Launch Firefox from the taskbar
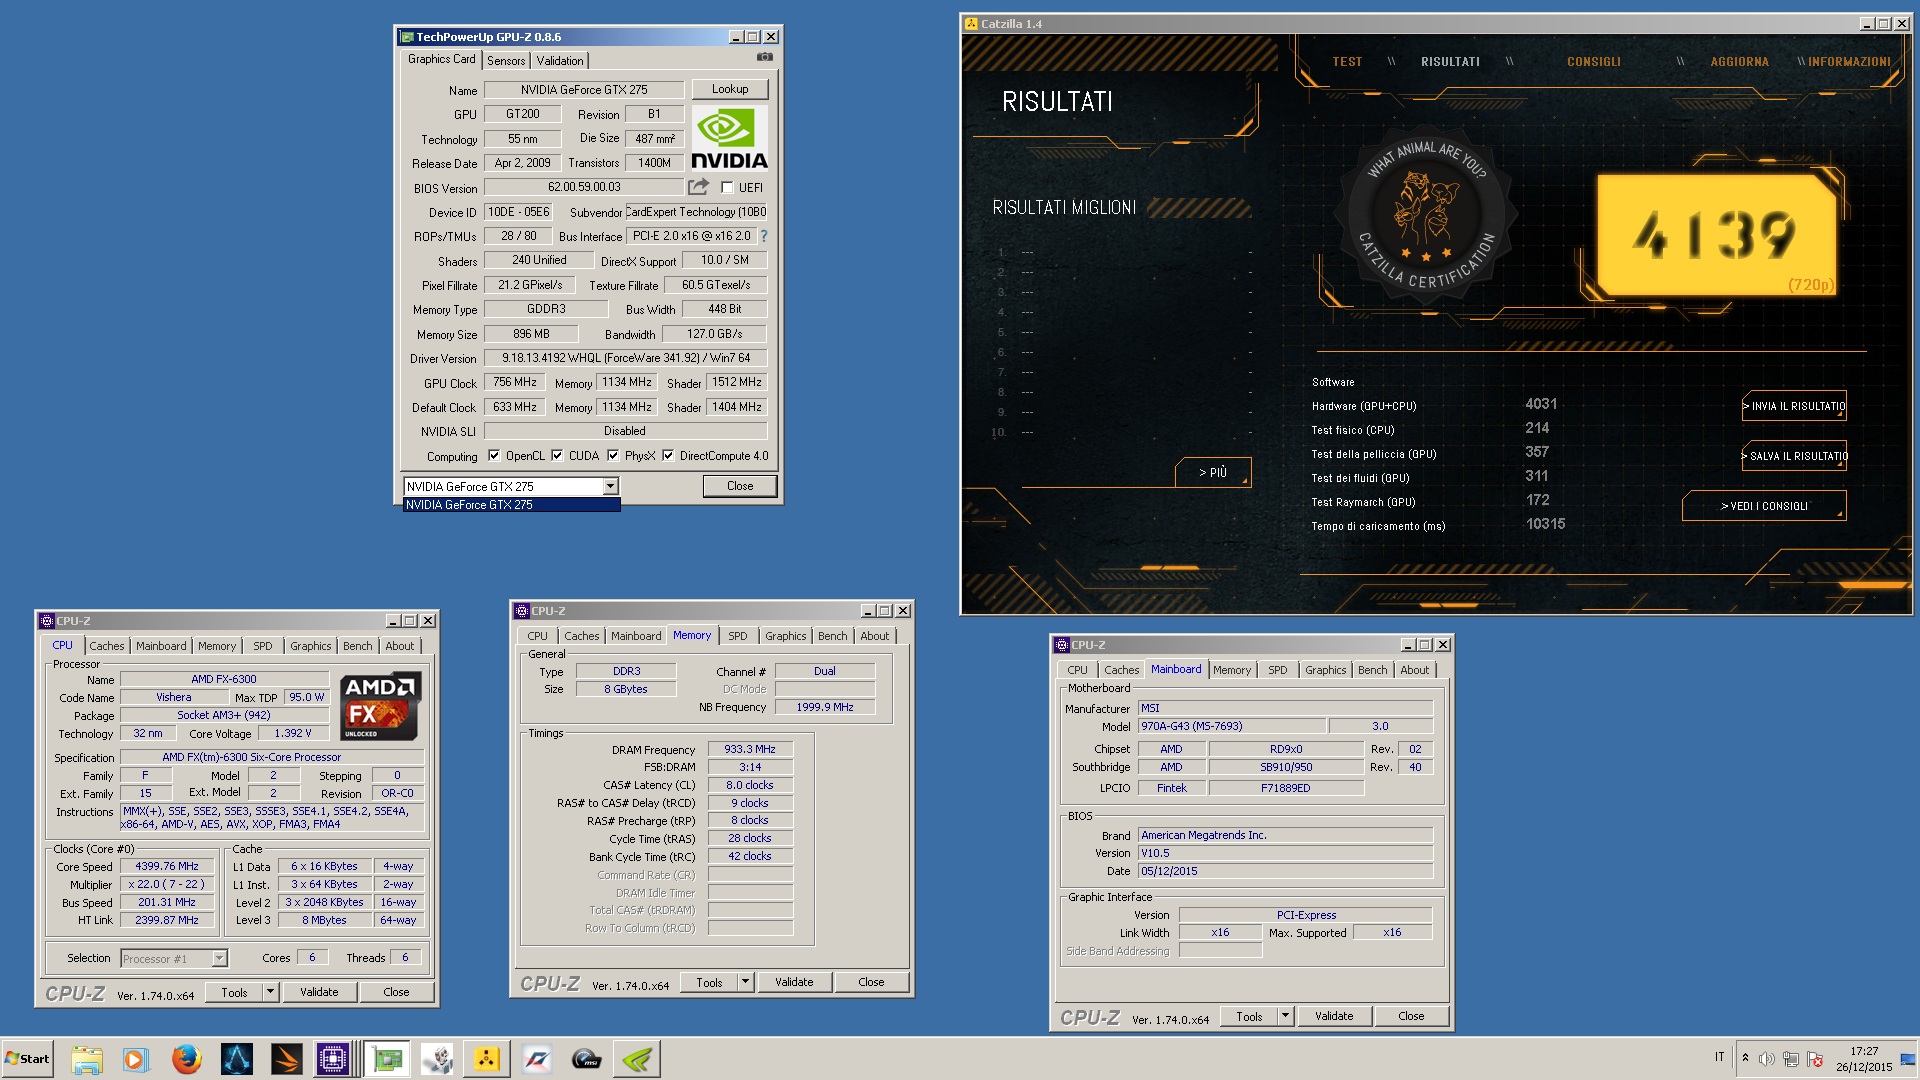Viewport: 1920px width, 1080px height. click(x=186, y=1059)
